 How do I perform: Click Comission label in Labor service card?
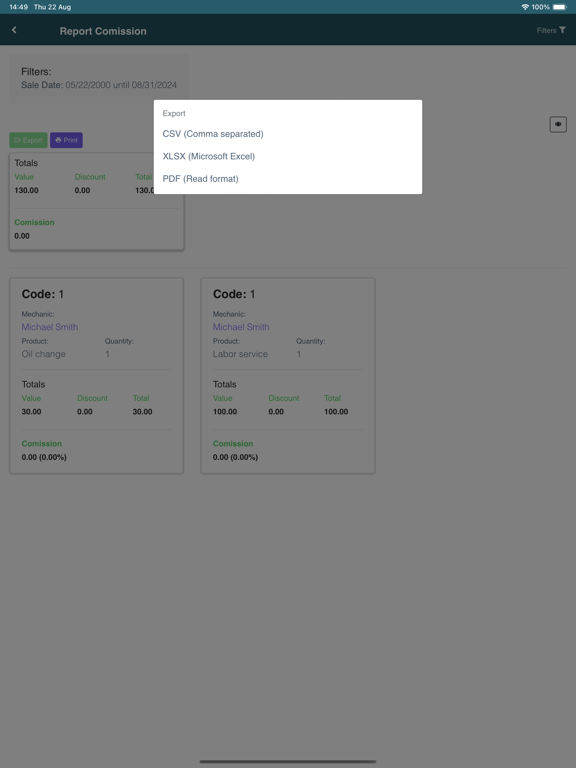click(233, 443)
